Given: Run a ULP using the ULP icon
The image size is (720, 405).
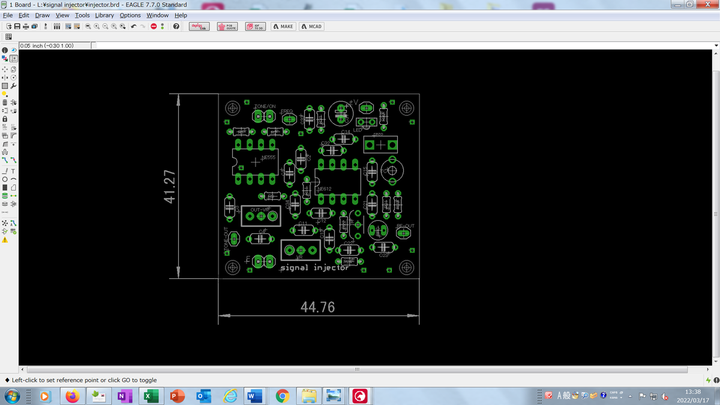Looking at the screenshot, I should (77, 27).
